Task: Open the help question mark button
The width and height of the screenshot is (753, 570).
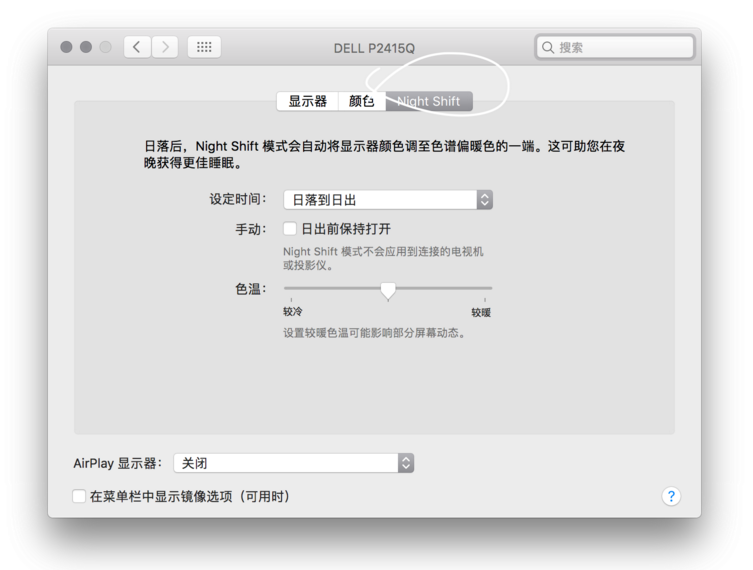Action: click(x=671, y=496)
